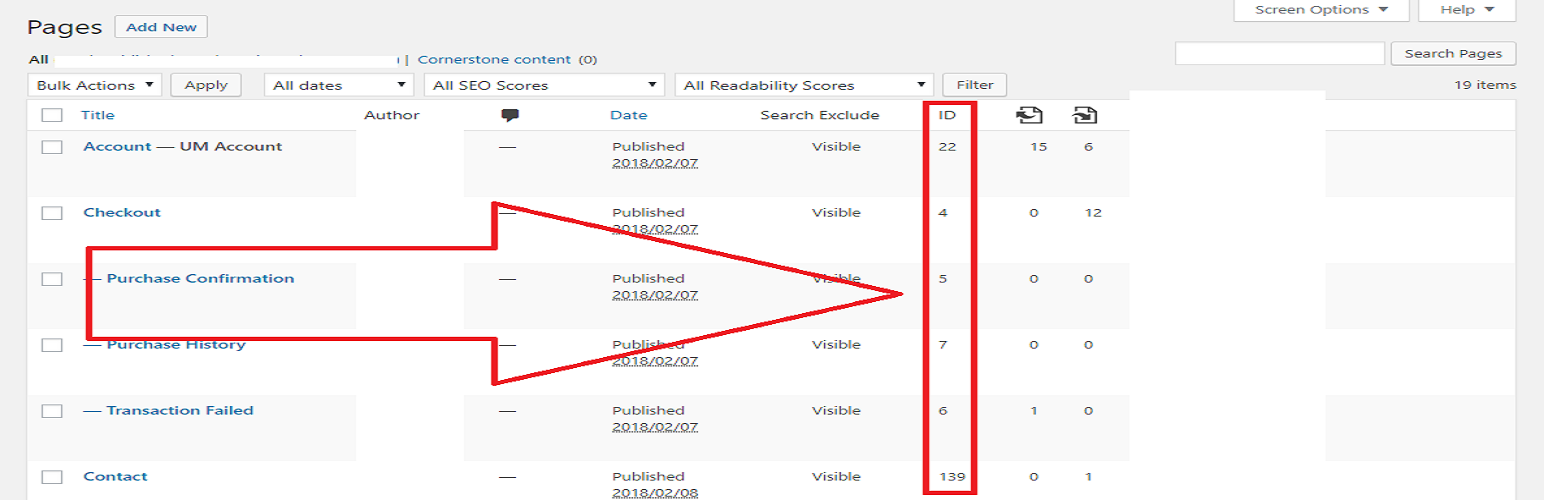Click outgoing internal links column icon

[x=1029, y=115]
